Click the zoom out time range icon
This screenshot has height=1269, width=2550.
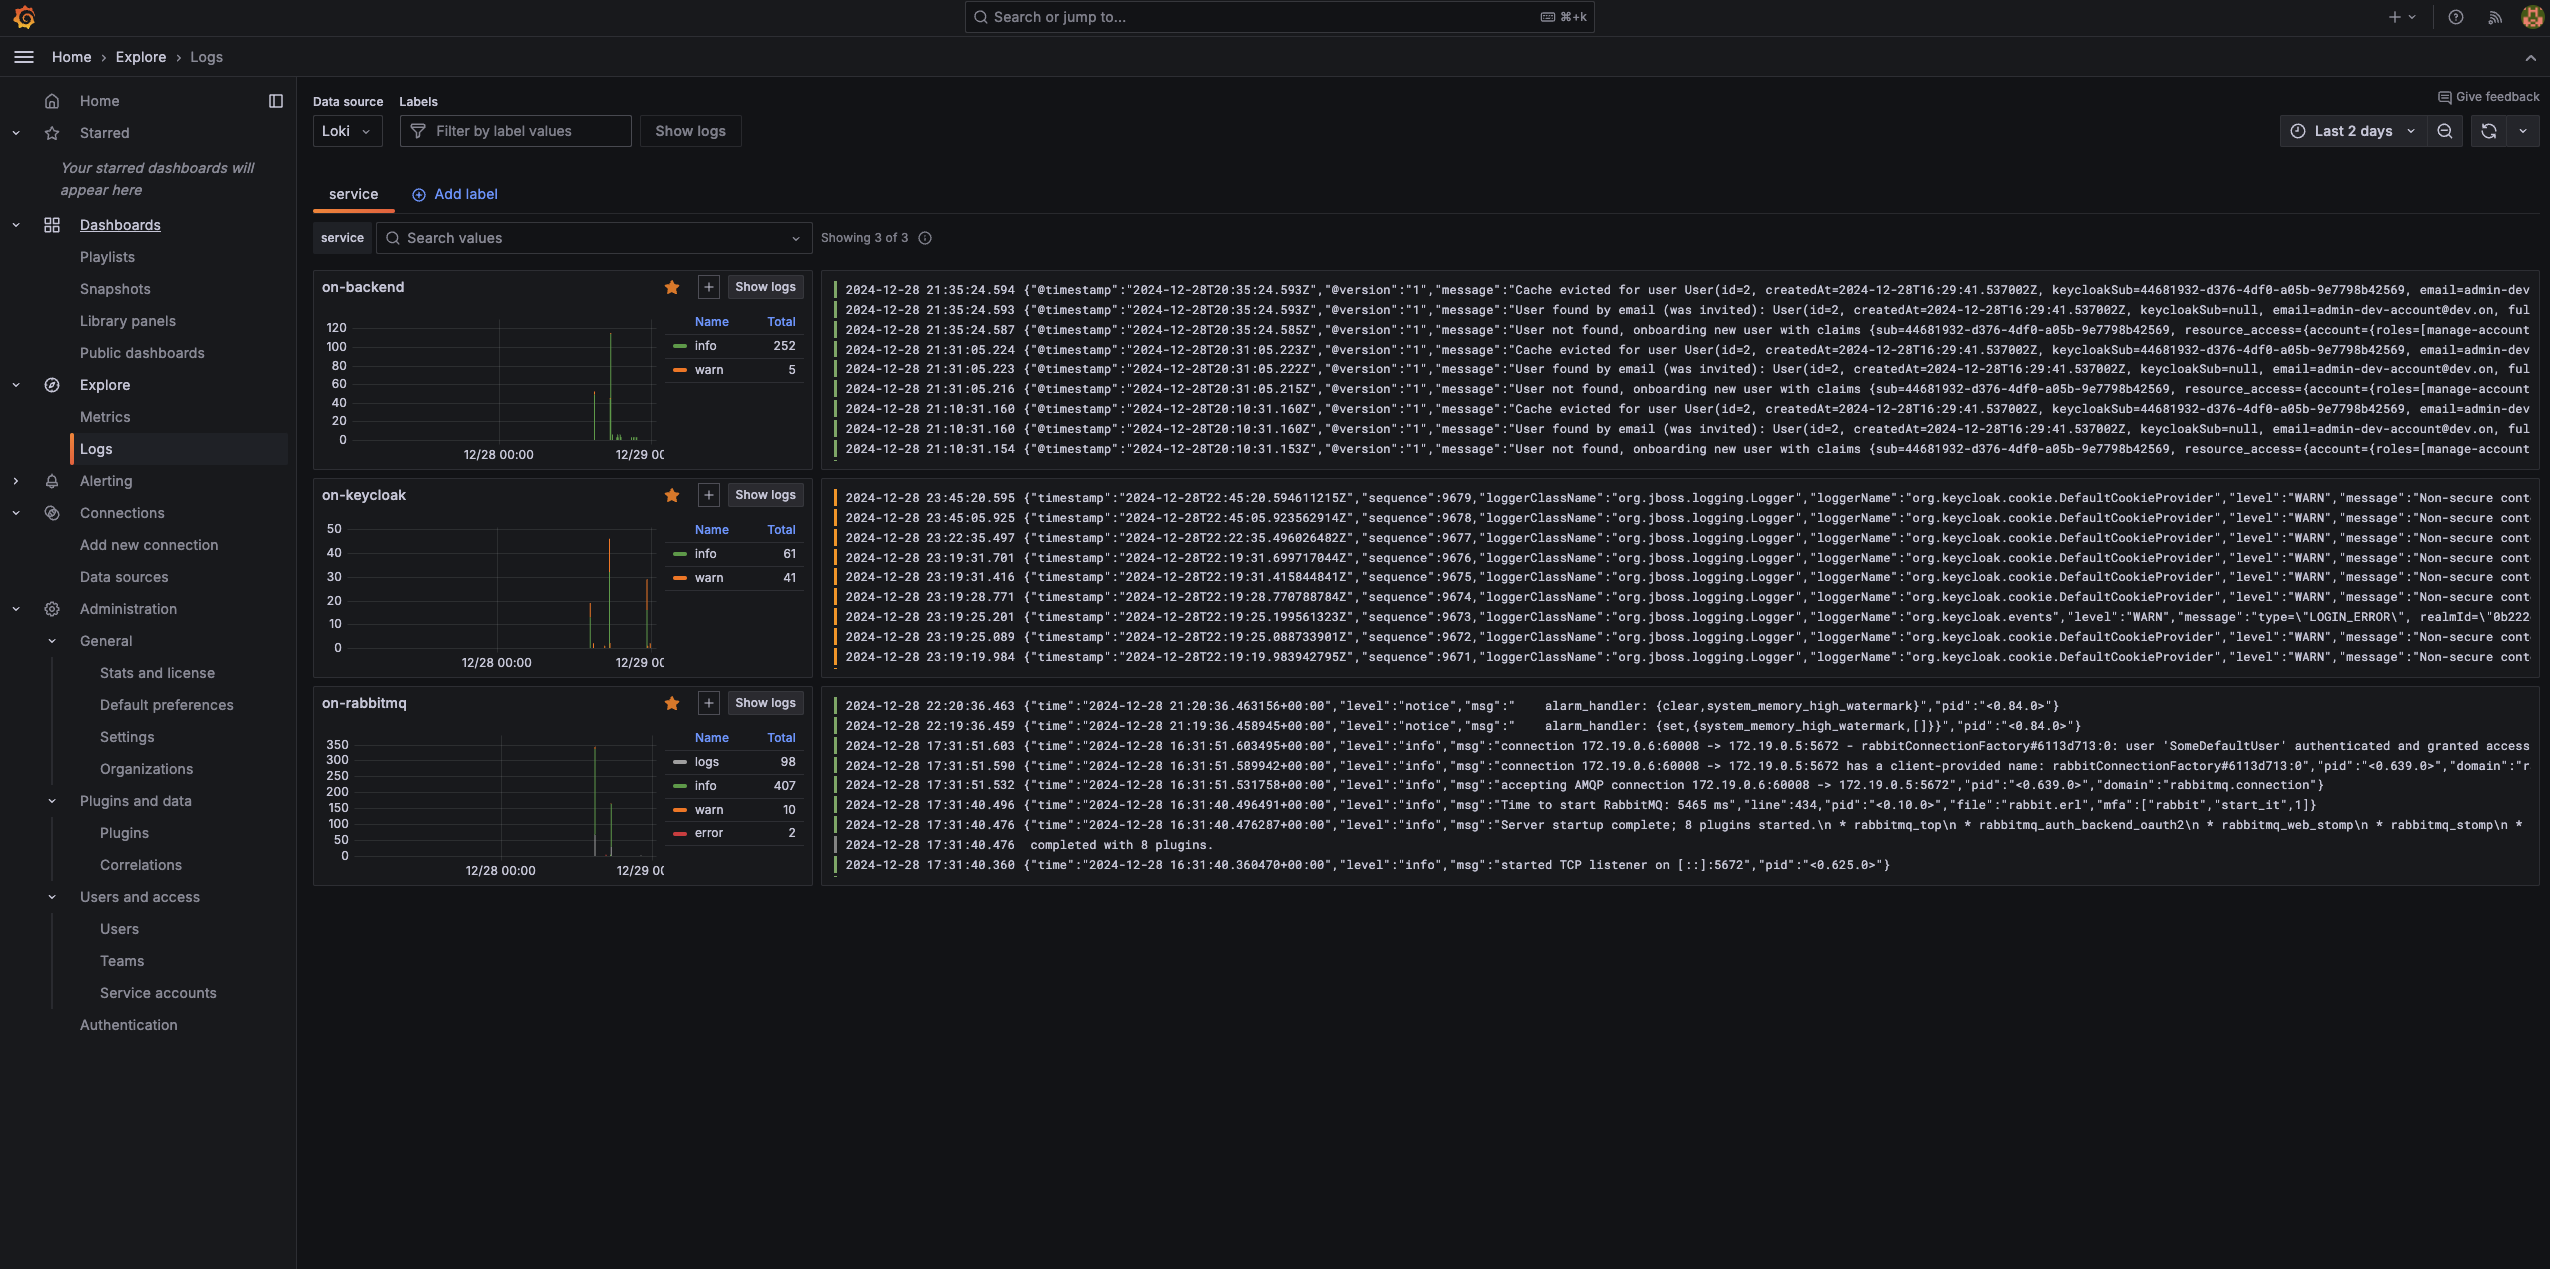pos(2444,131)
